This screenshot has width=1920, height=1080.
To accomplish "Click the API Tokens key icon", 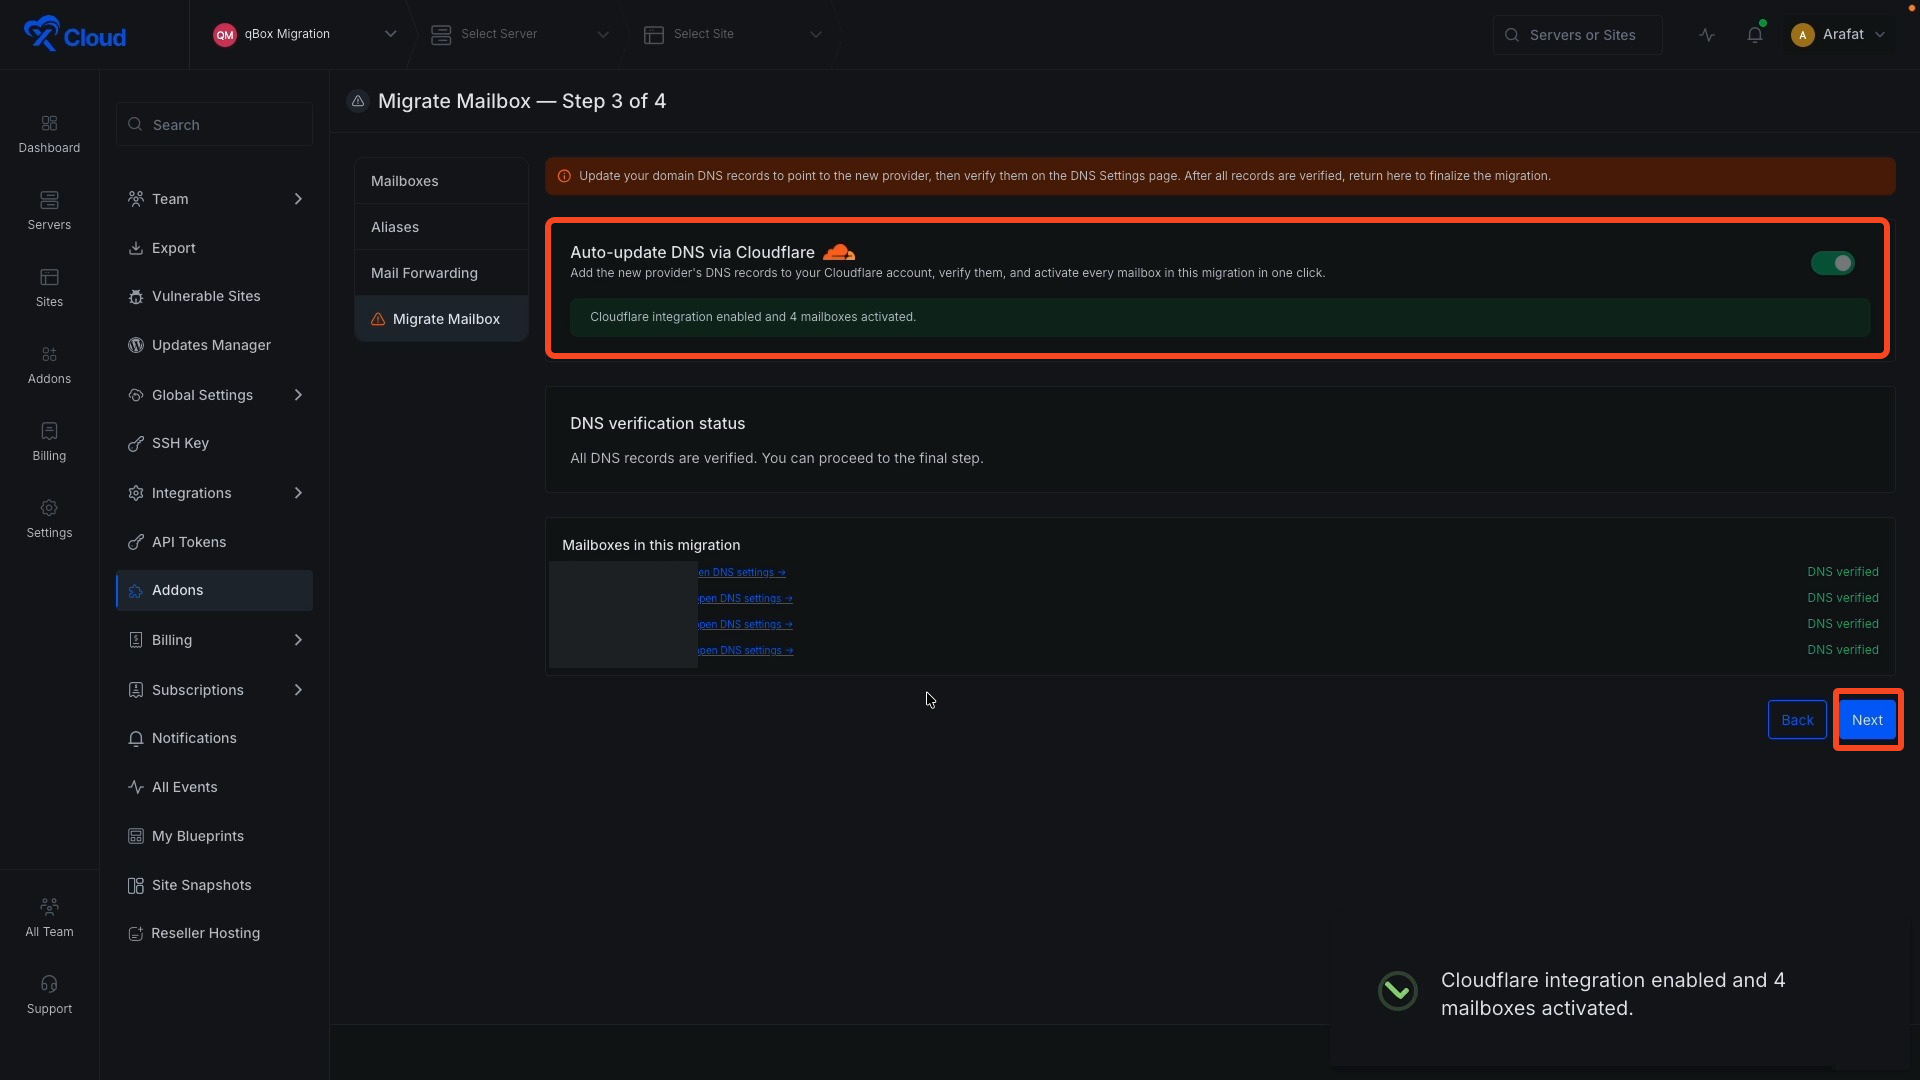I will [136, 543].
